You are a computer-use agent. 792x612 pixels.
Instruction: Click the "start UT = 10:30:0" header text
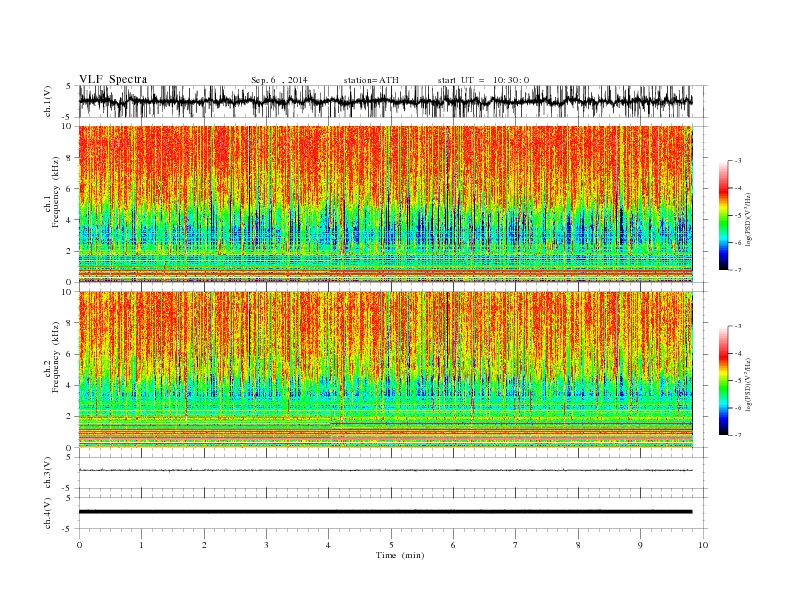[483, 80]
